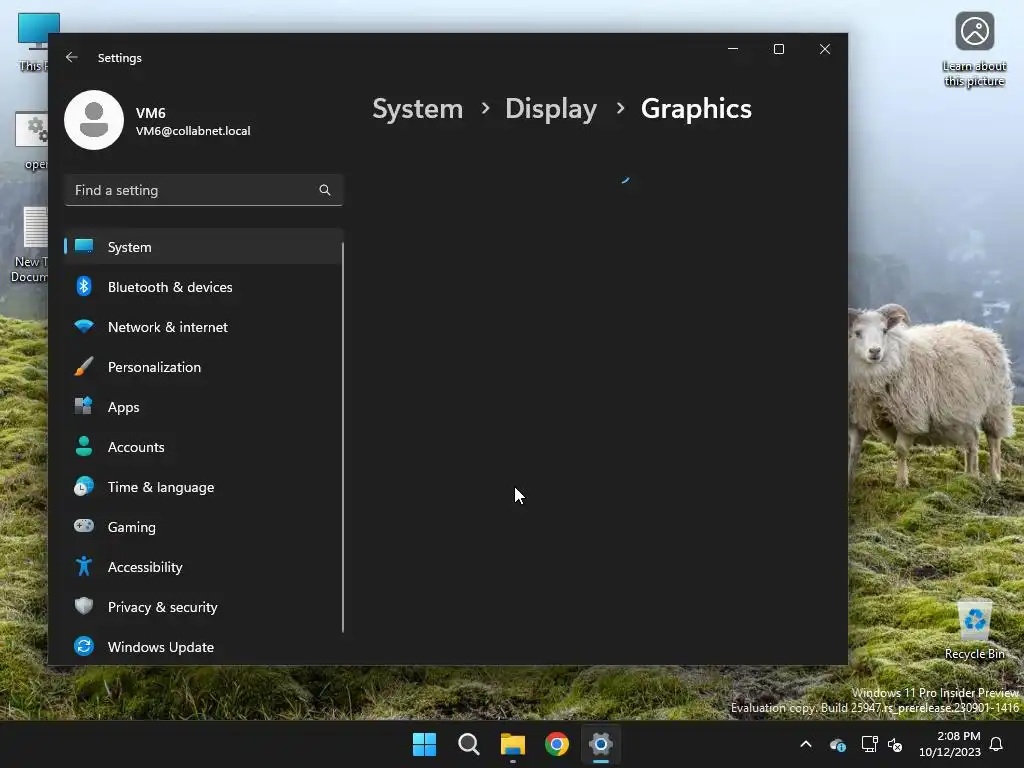
Task: Click the Bluetooth icon in sidebar
Action: click(84, 286)
